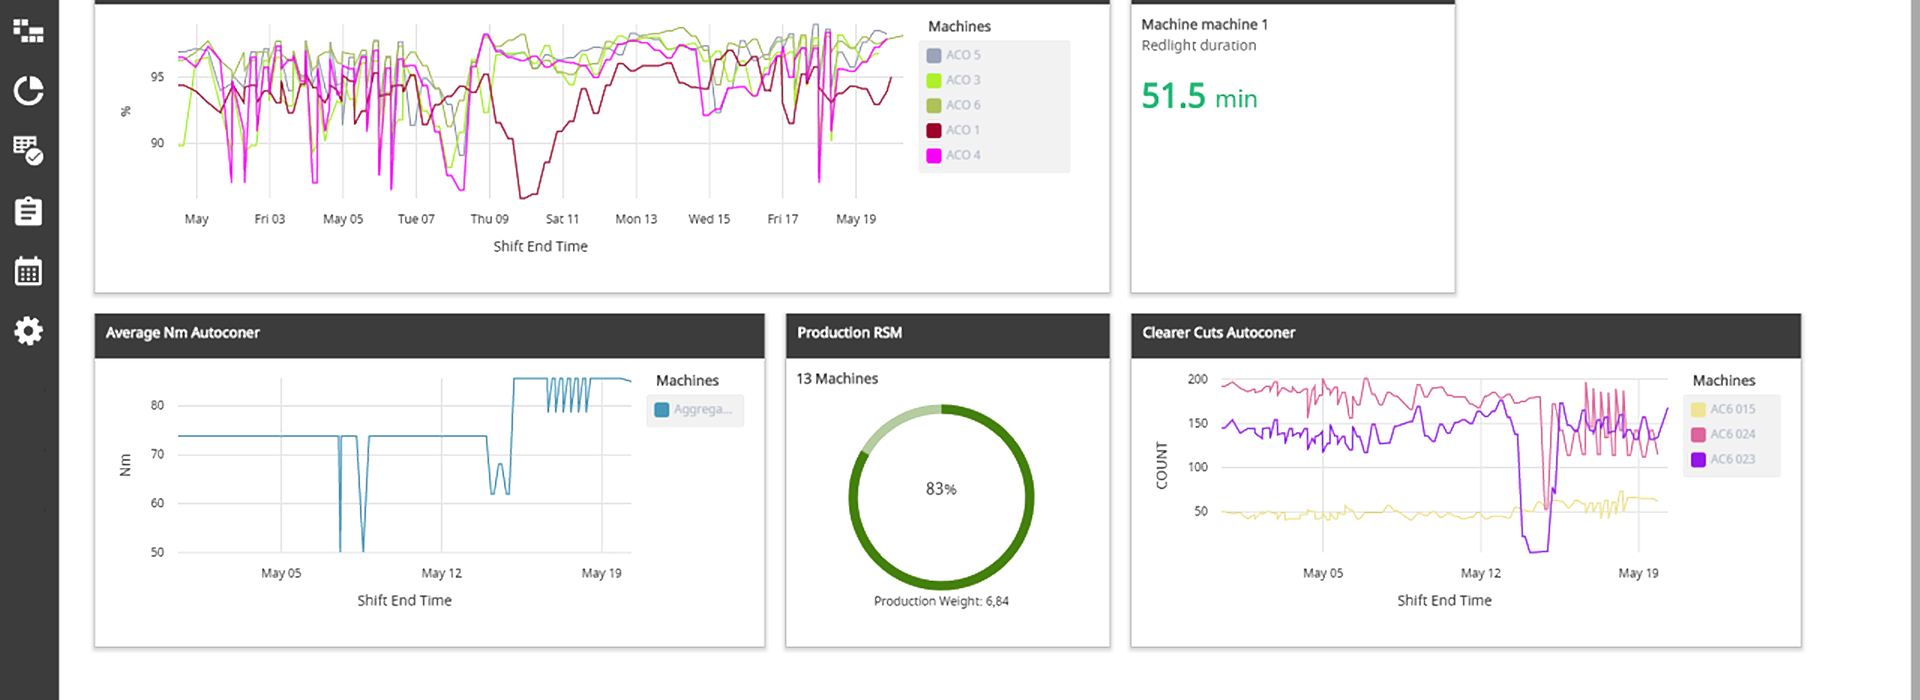The image size is (1920, 700).
Task: Open the calendar sidebar icon
Action: [x=28, y=271]
